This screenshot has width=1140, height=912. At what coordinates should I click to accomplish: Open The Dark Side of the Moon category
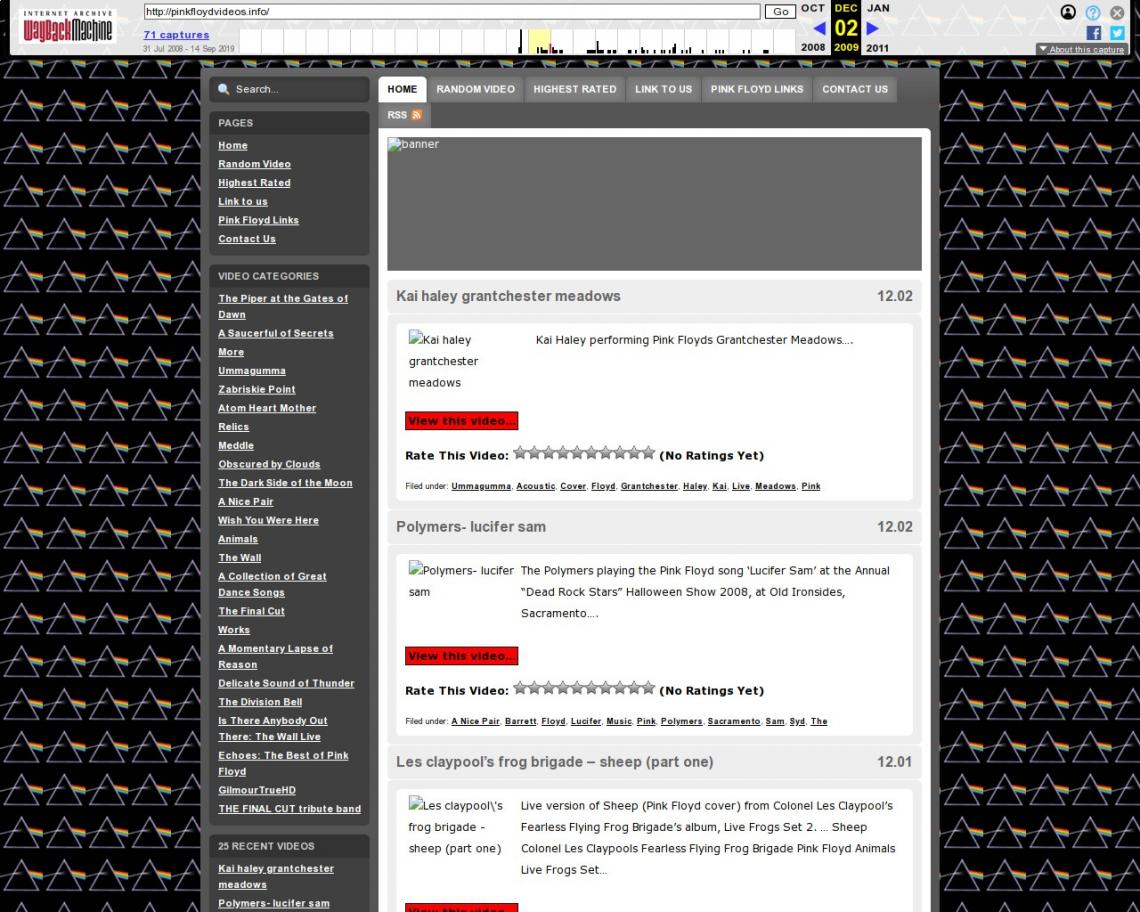285,483
